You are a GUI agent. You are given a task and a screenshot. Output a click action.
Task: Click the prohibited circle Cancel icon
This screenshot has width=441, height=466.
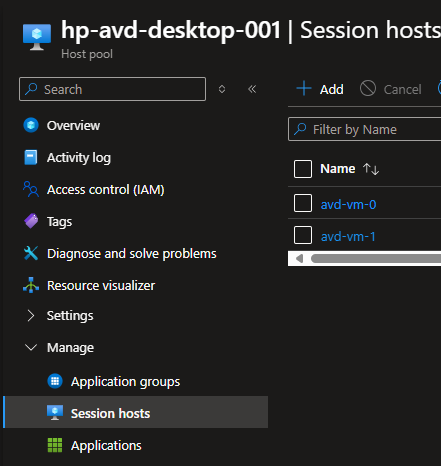tap(368, 89)
